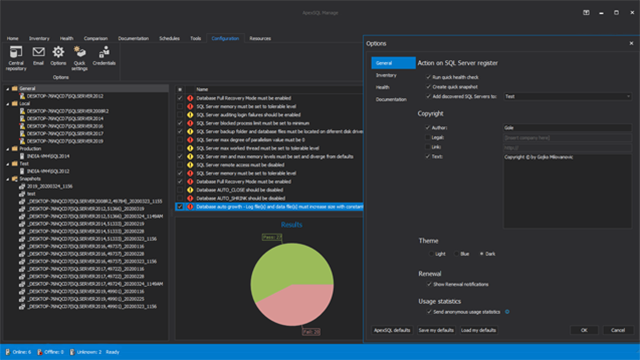Switch to the Inventory ribbon tab
This screenshot has height=360, width=640.
pyautogui.click(x=39, y=38)
